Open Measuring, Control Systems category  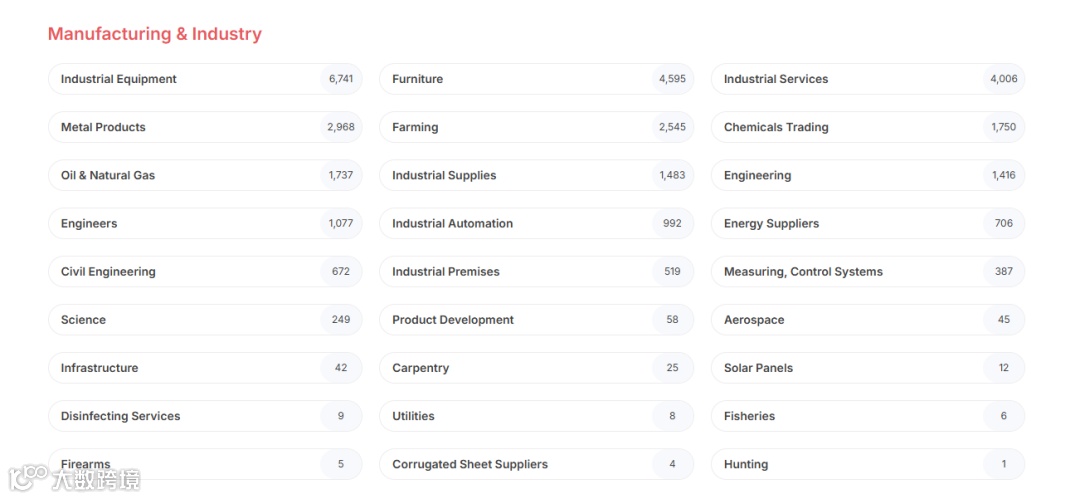coord(803,271)
